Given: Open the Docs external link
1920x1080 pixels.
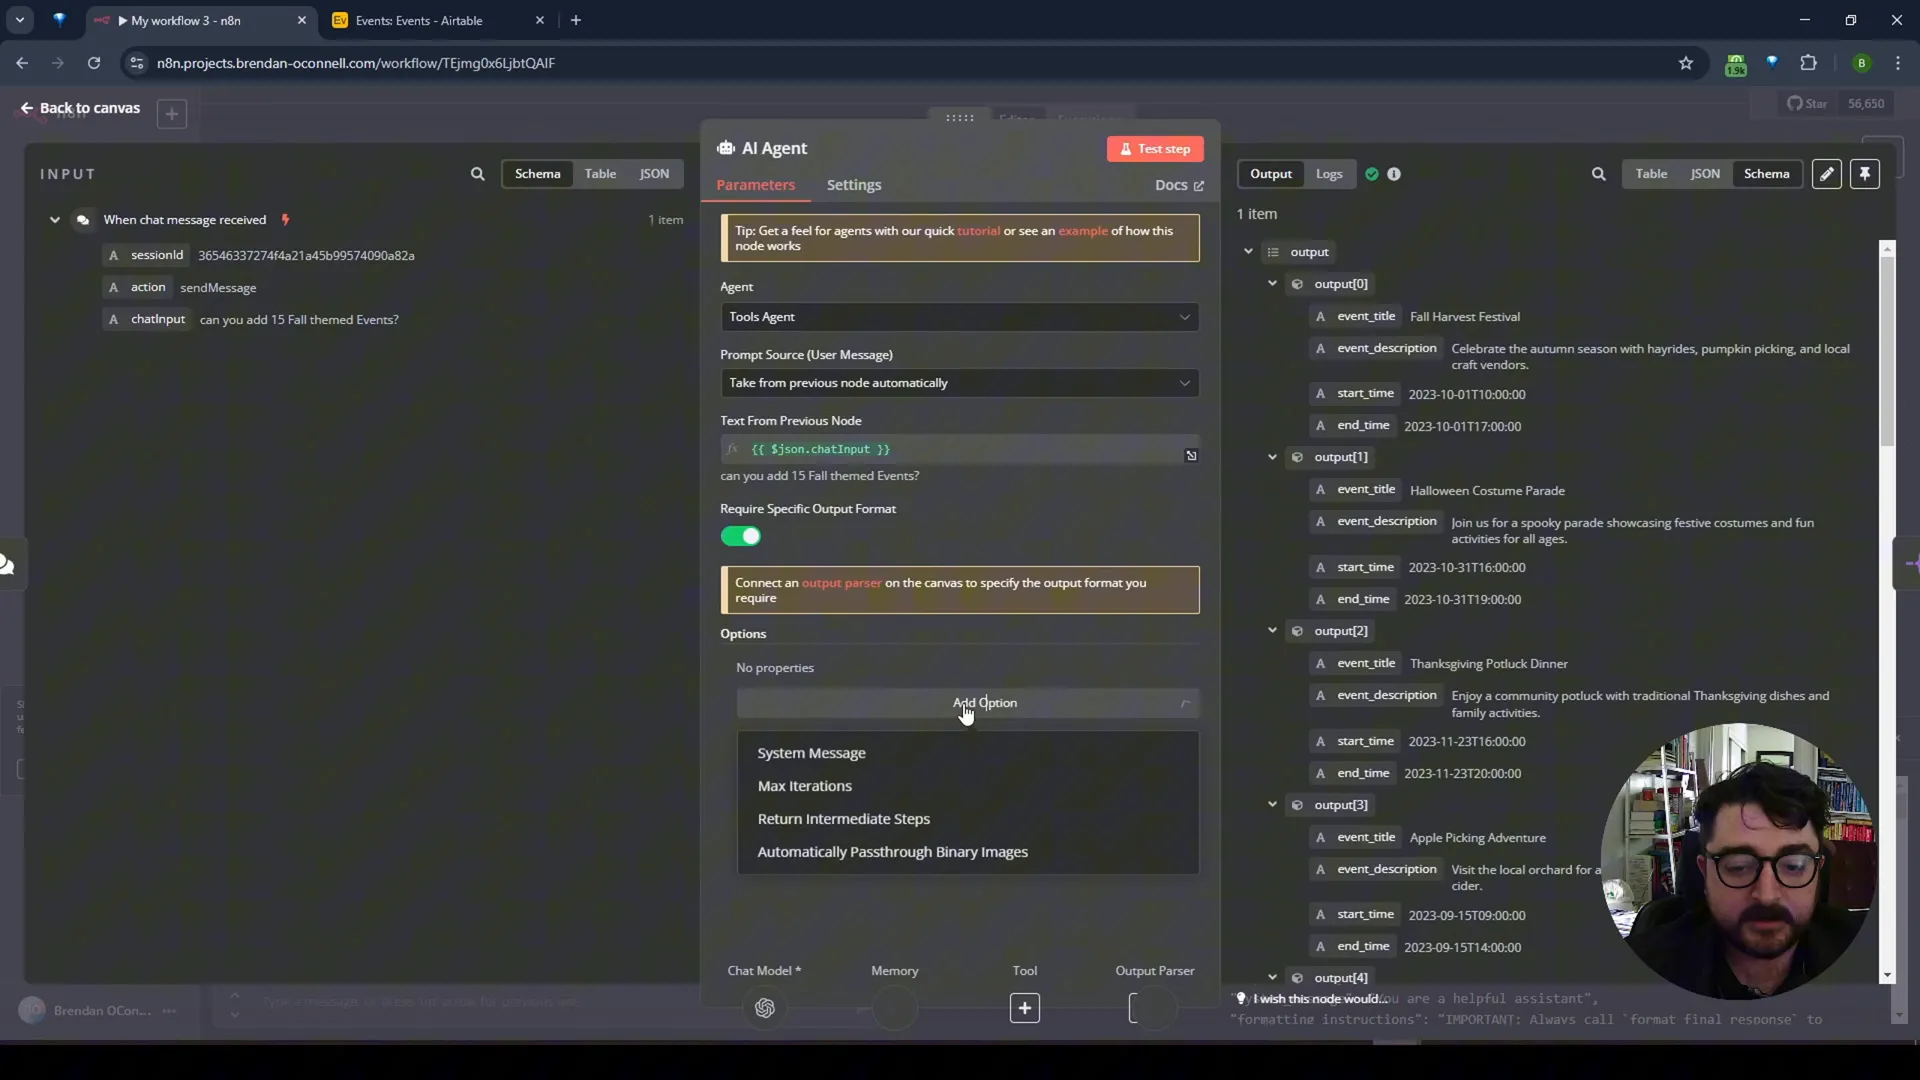Looking at the screenshot, I should 1179,185.
